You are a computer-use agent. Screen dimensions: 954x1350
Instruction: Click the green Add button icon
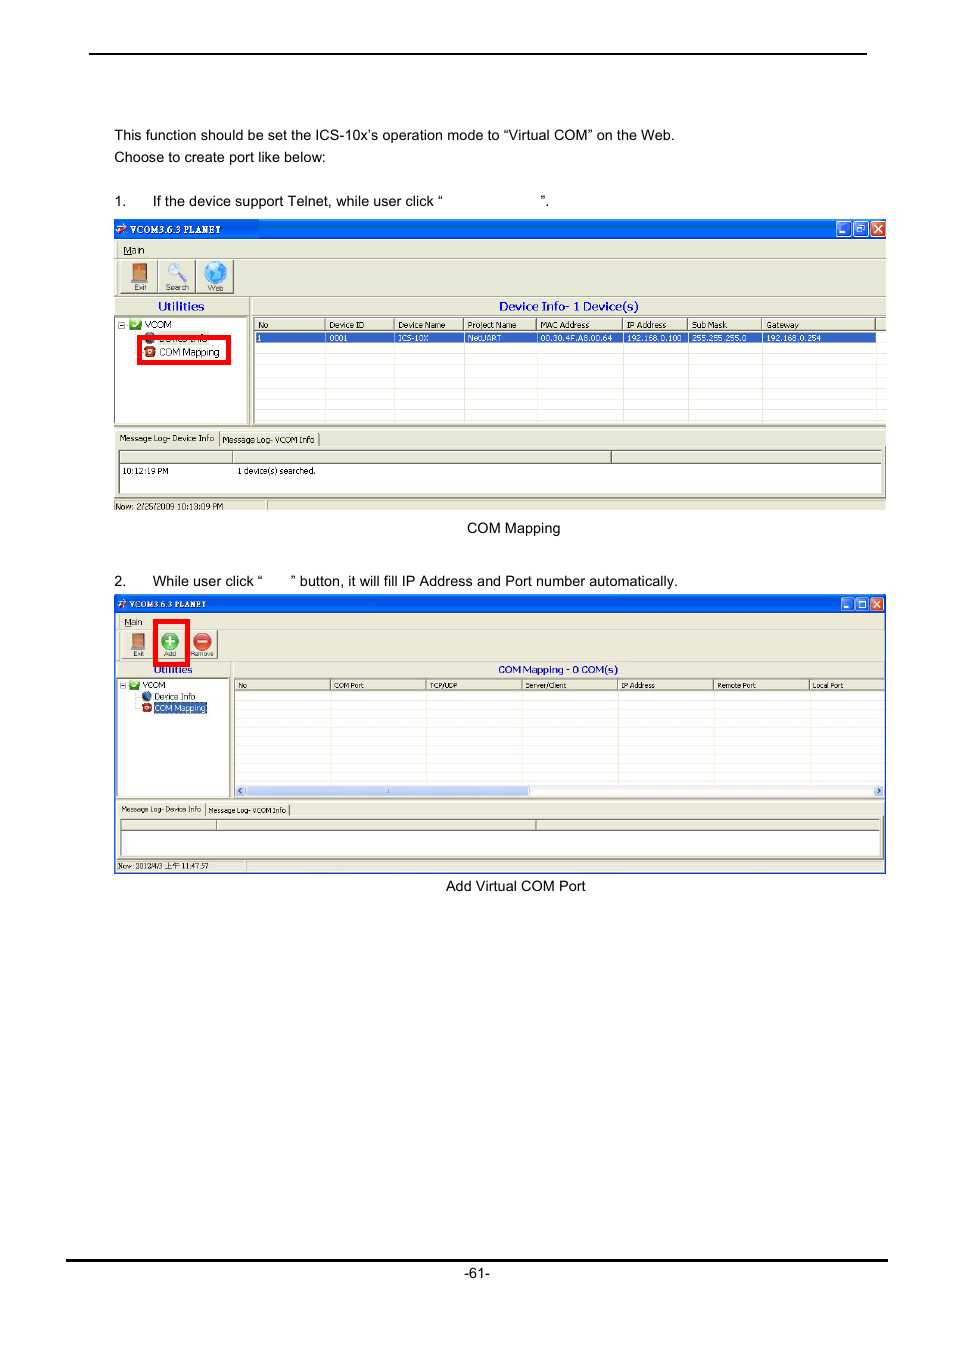pos(170,644)
